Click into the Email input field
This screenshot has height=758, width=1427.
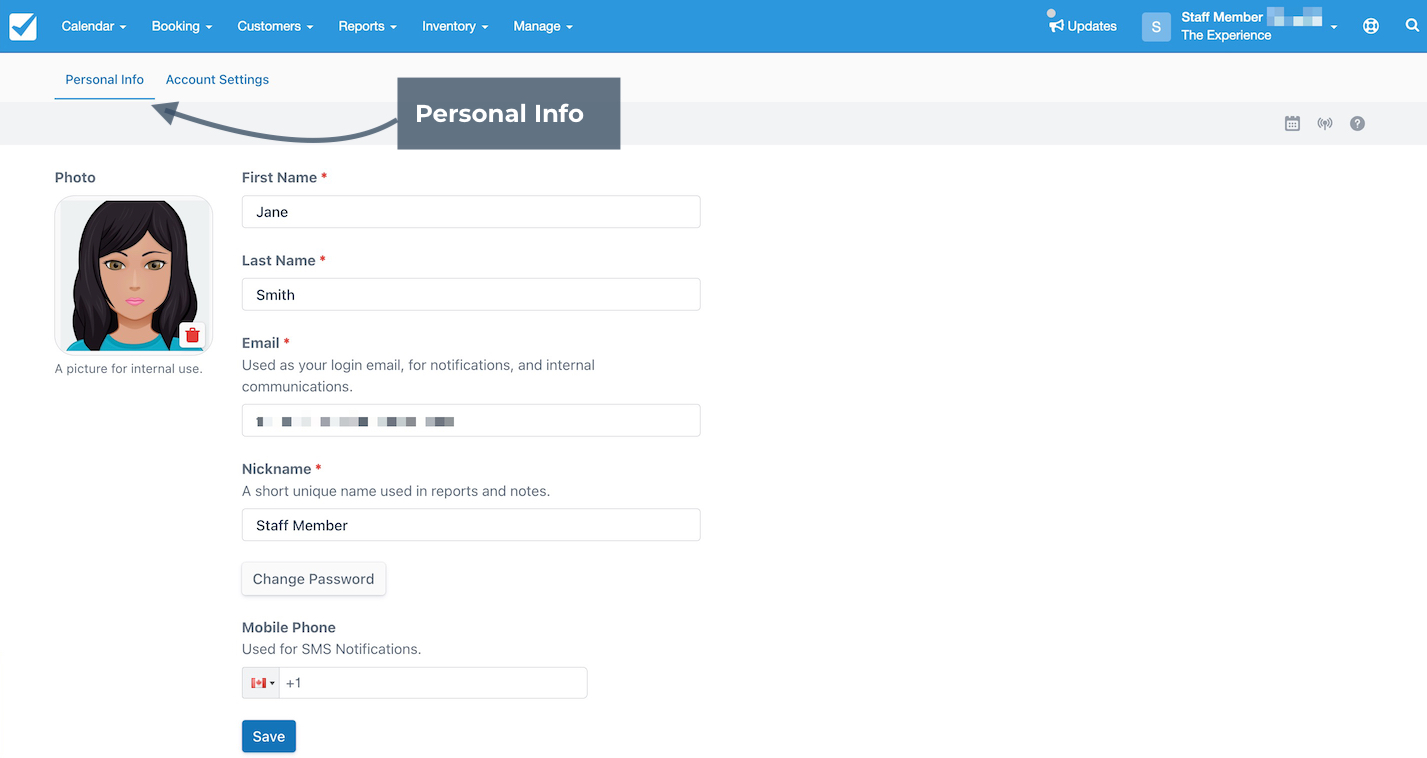click(471, 421)
